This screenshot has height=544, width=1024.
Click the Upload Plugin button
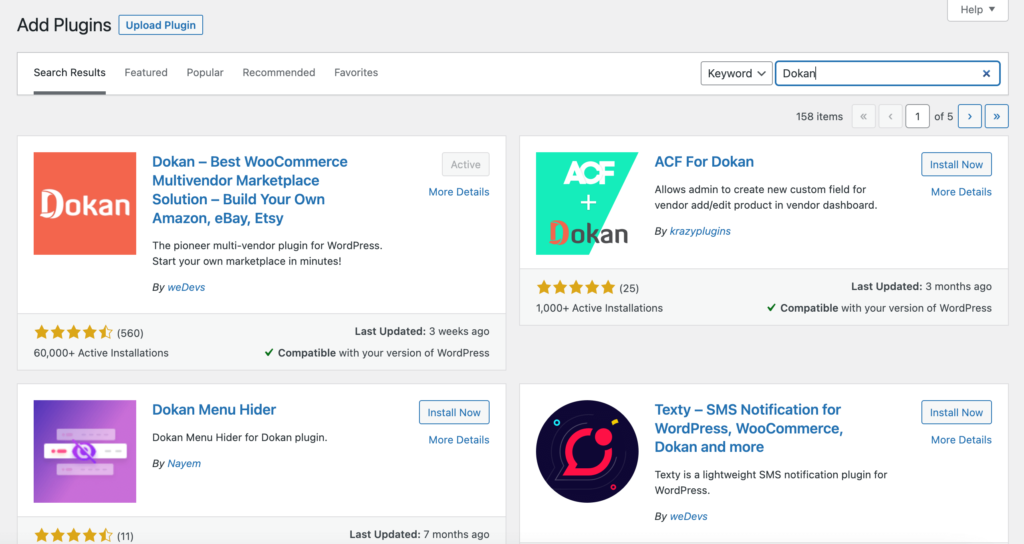pyautogui.click(x=160, y=25)
